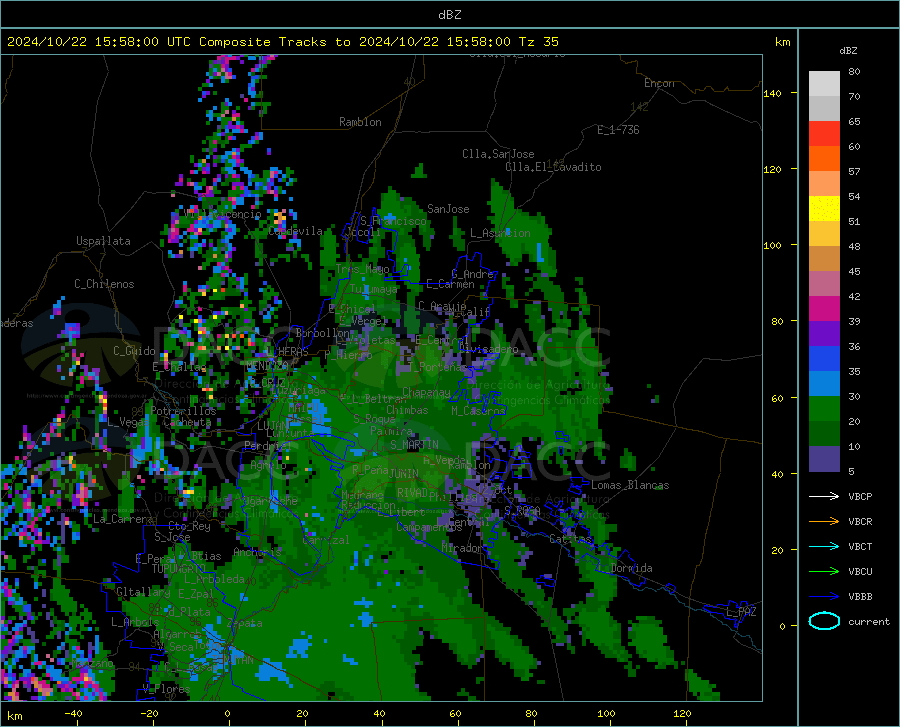Select the red 60-65 dBZ swatch

(x=824, y=134)
